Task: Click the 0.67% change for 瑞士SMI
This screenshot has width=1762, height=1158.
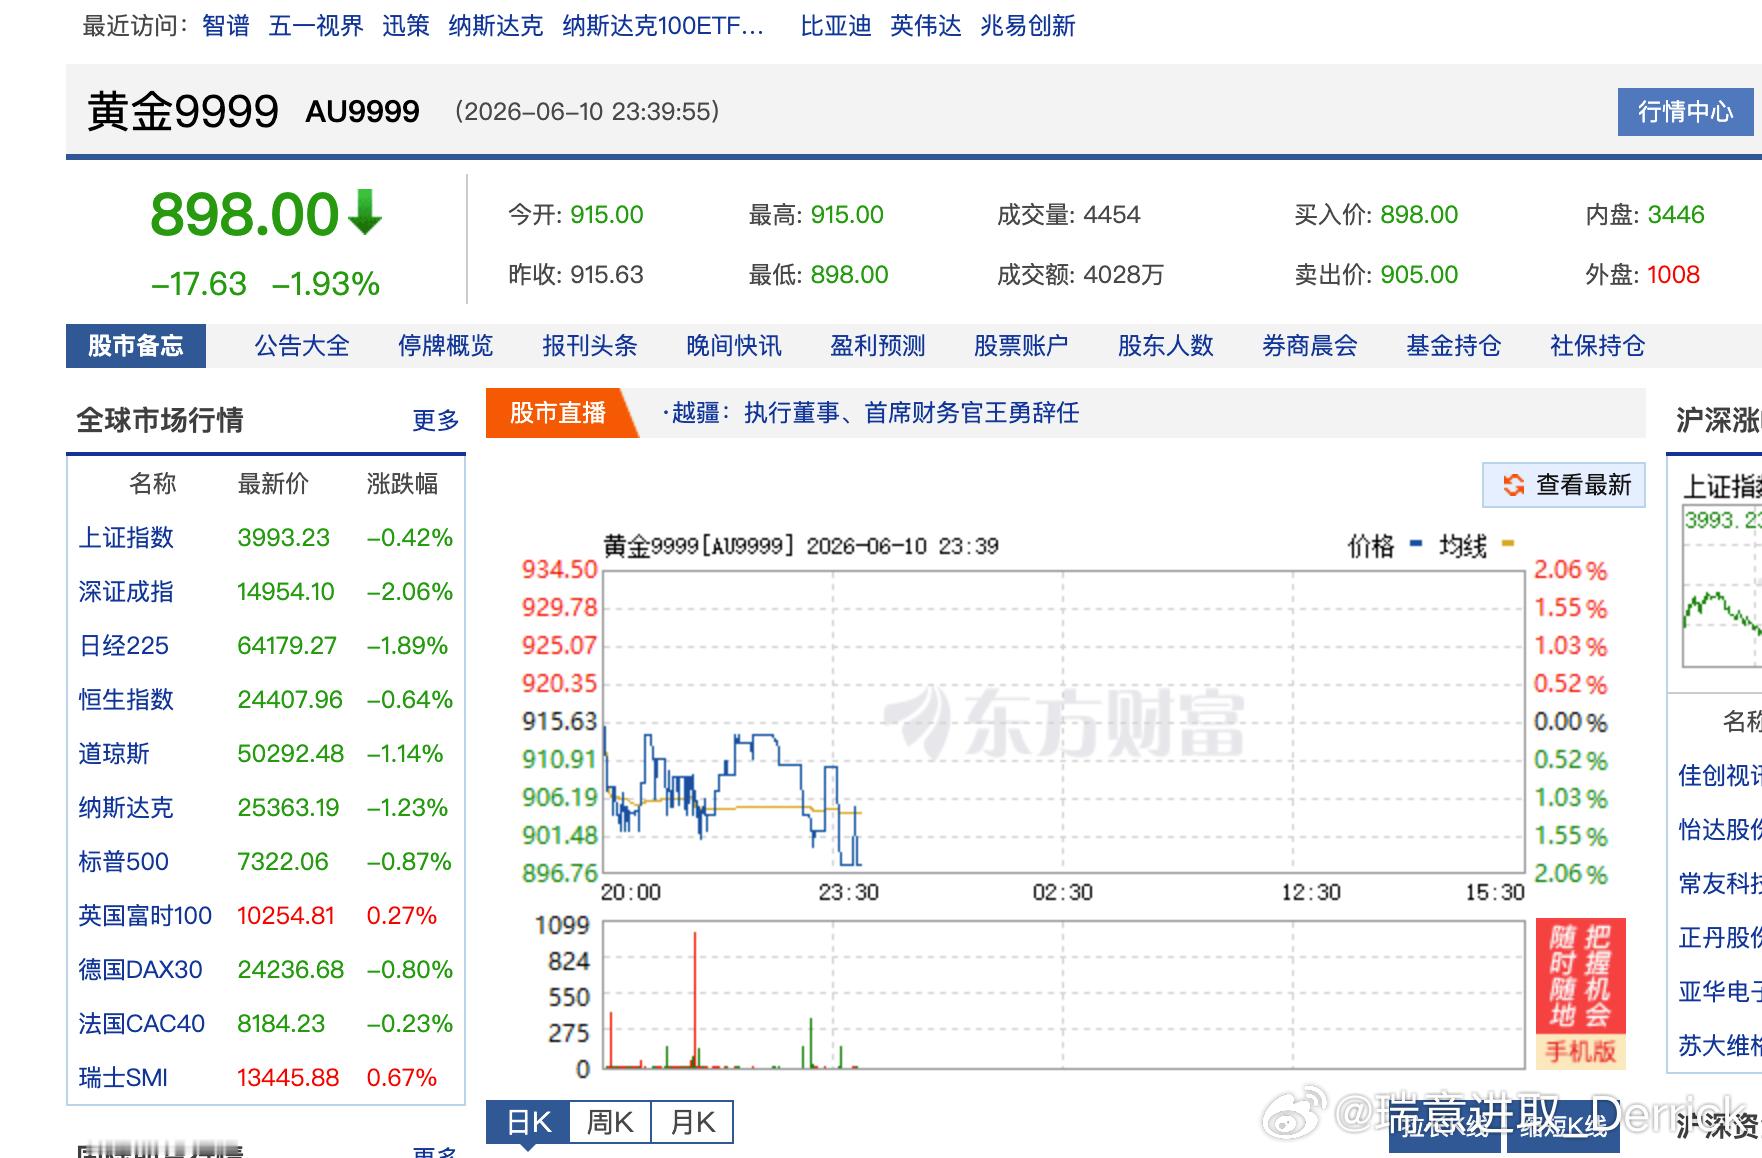Action: coord(402,1078)
